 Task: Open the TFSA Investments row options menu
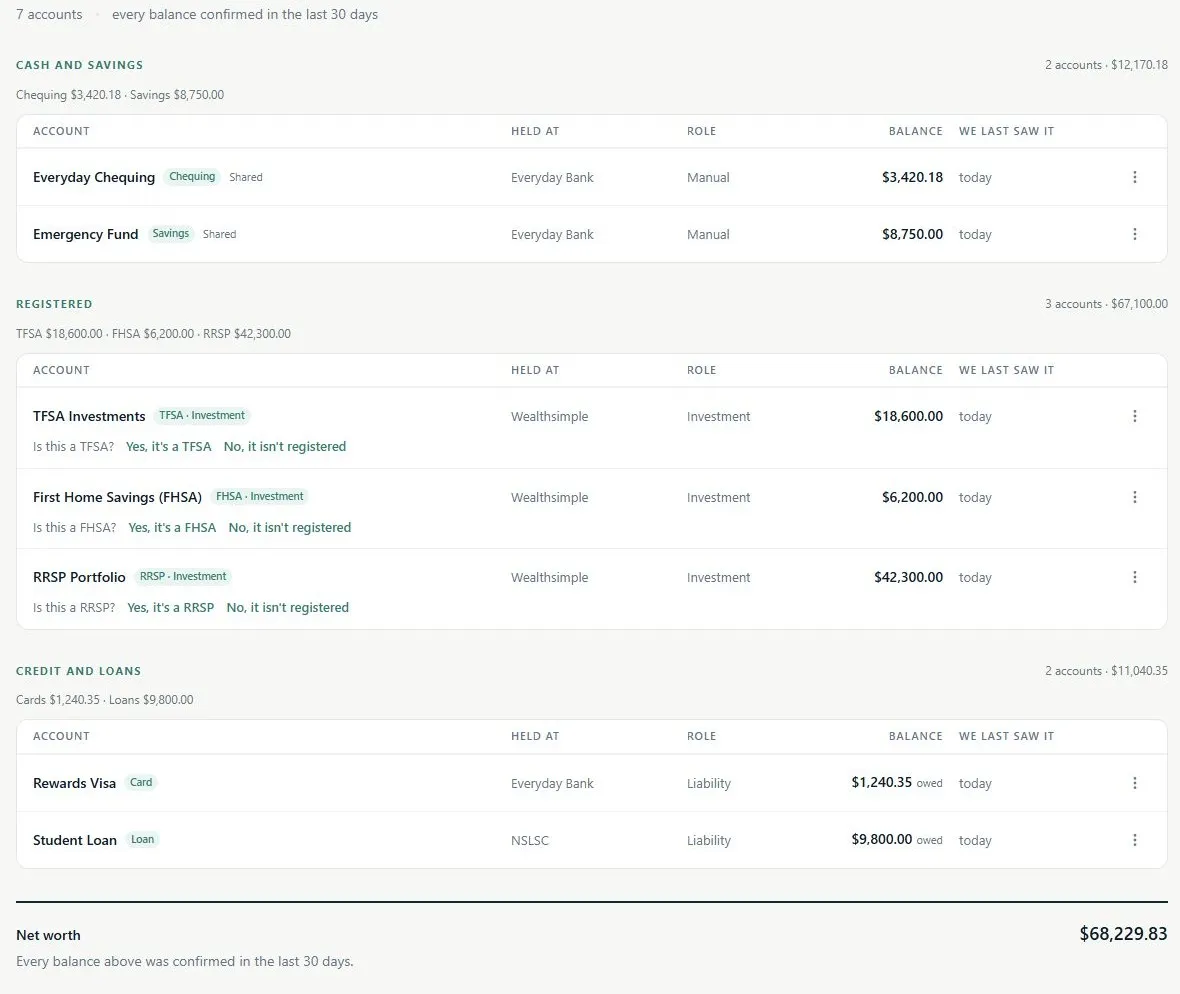tap(1134, 416)
